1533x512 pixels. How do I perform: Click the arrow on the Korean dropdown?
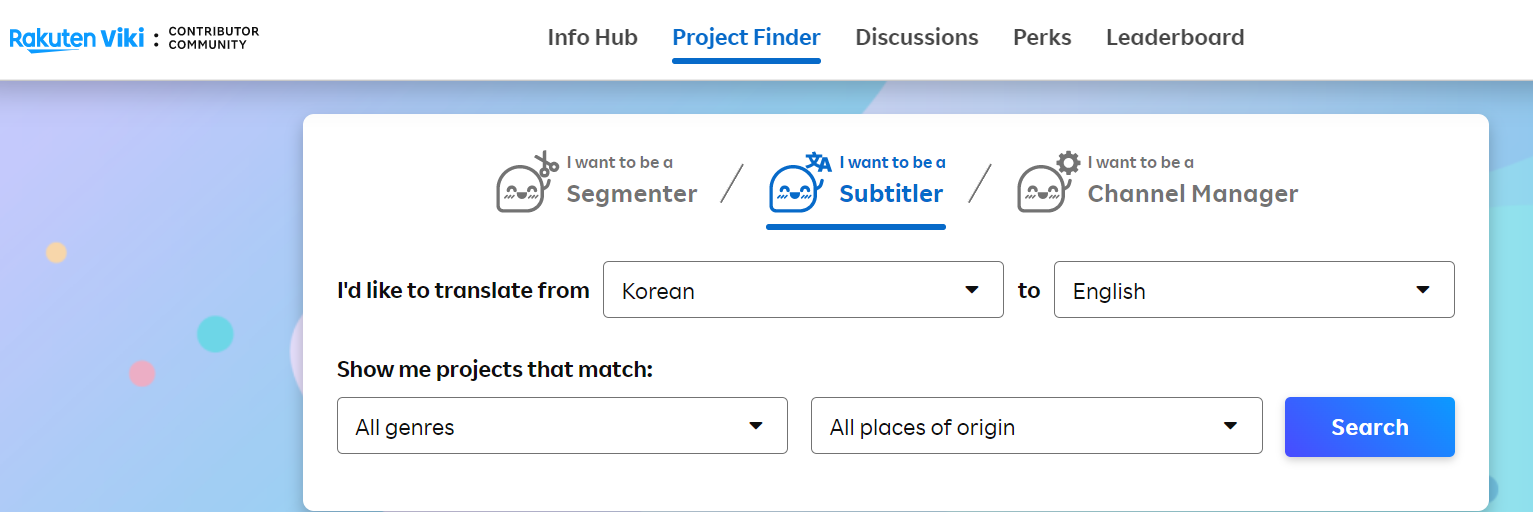click(971, 290)
